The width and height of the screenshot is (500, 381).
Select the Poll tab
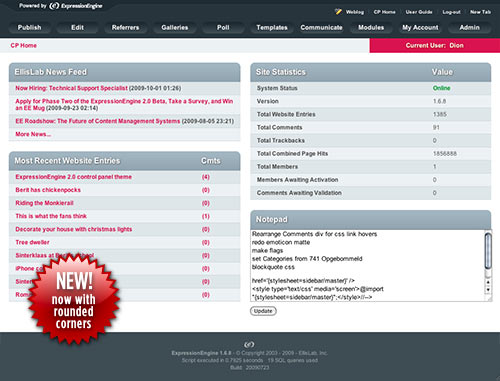223,28
